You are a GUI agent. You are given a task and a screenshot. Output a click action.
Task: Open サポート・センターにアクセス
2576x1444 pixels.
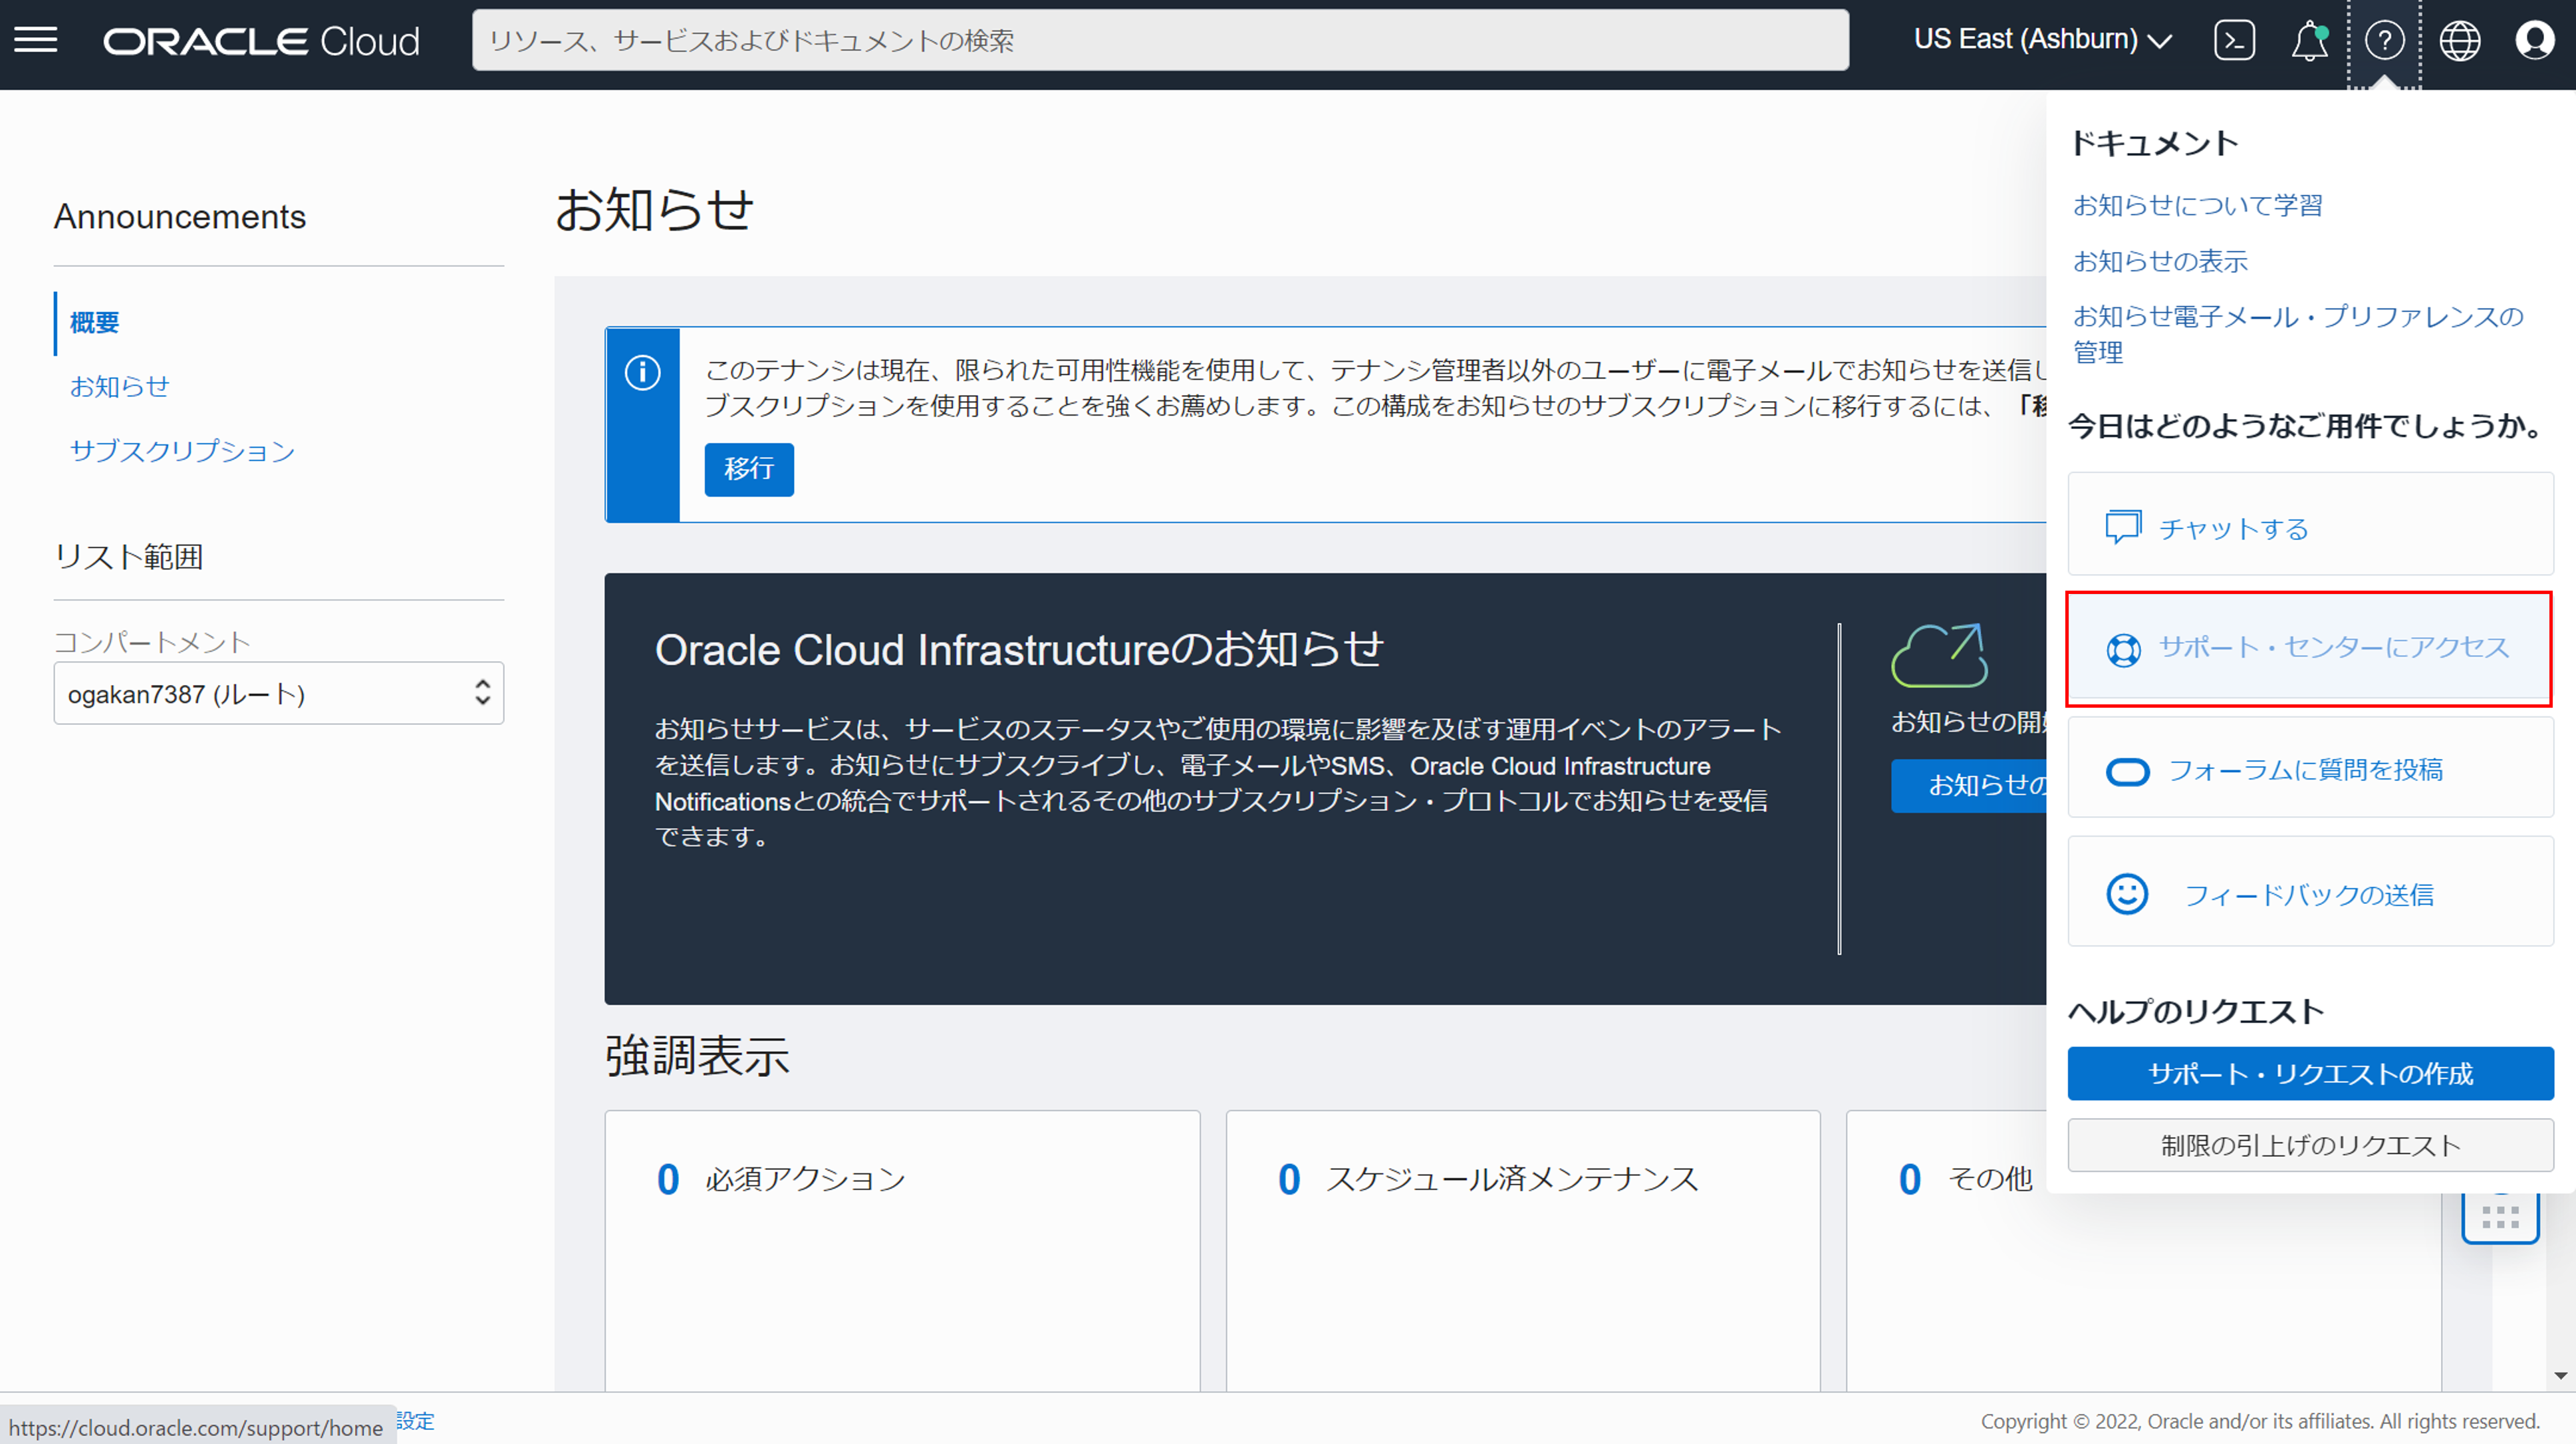click(x=2310, y=648)
